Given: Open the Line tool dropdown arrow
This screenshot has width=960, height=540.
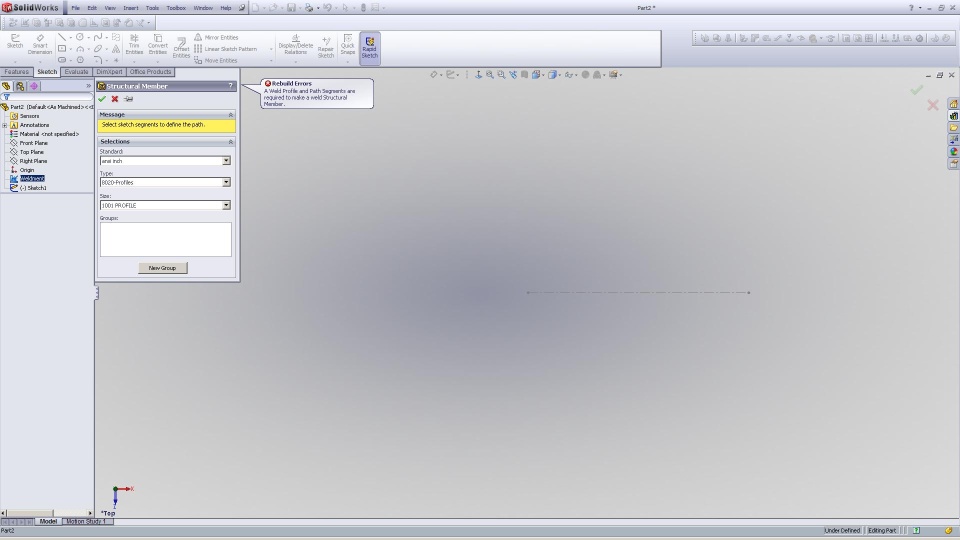Looking at the screenshot, I should pos(70,38).
